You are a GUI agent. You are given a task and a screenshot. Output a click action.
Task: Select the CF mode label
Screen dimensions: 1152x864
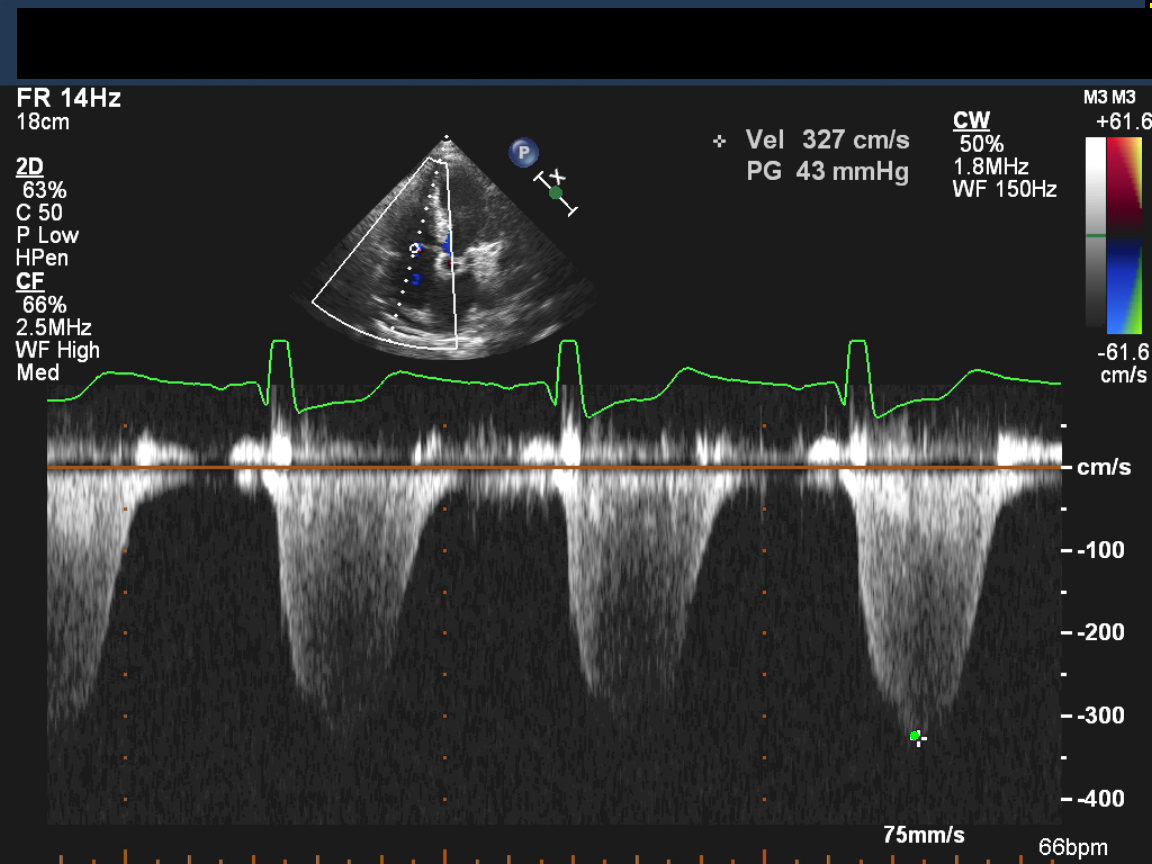pos(30,281)
